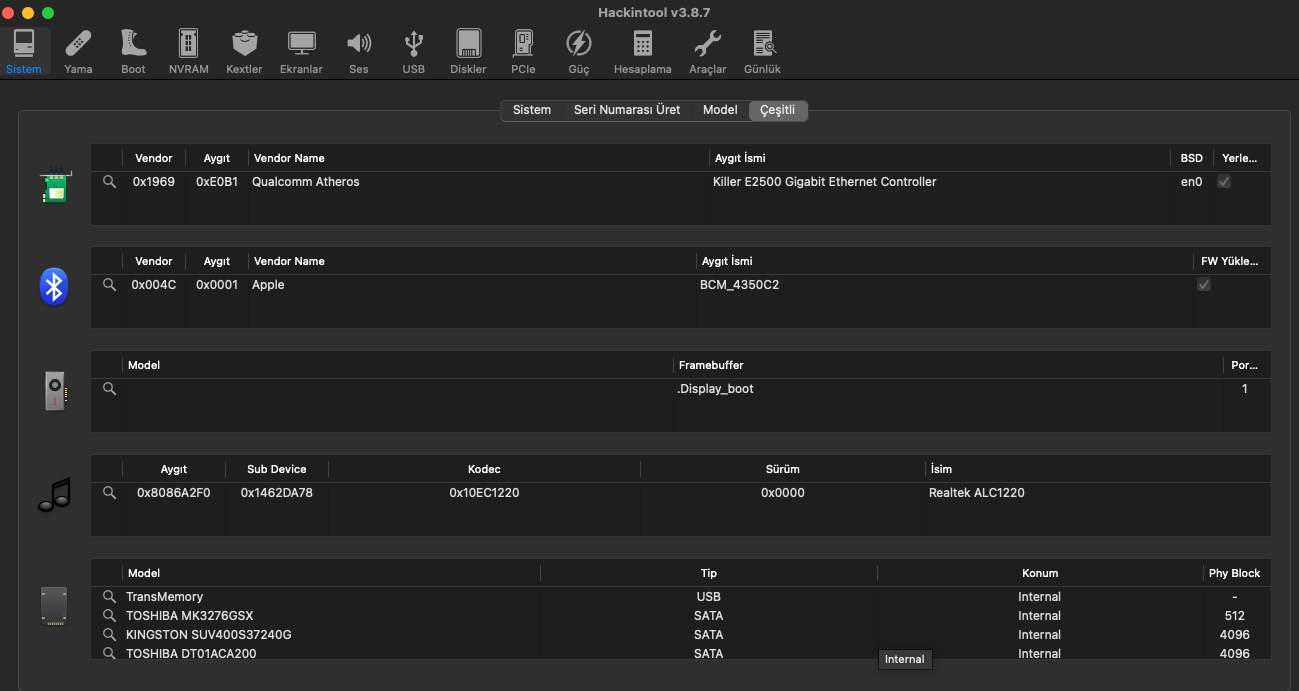Open the Boot section icon
1299x691 pixels.
click(x=133, y=51)
